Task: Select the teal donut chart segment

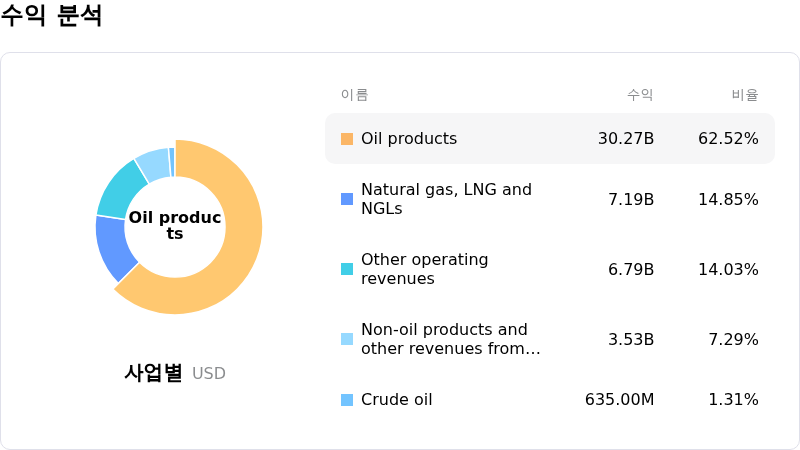Action: click(120, 188)
